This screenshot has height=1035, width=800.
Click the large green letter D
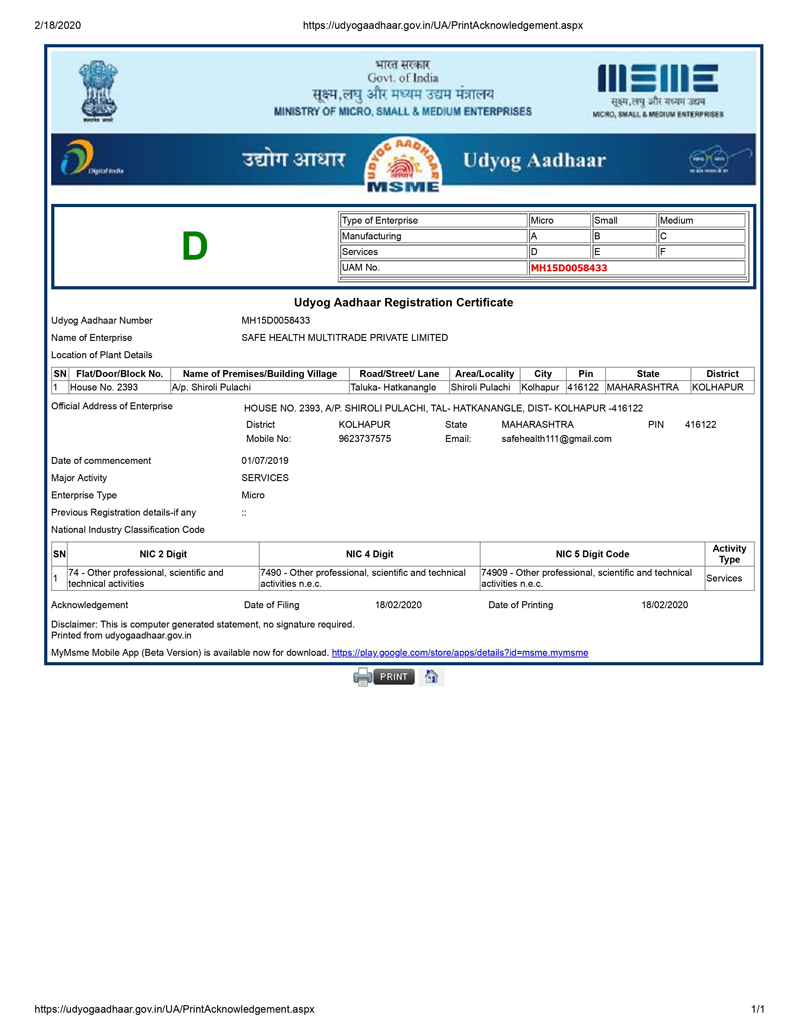click(195, 246)
